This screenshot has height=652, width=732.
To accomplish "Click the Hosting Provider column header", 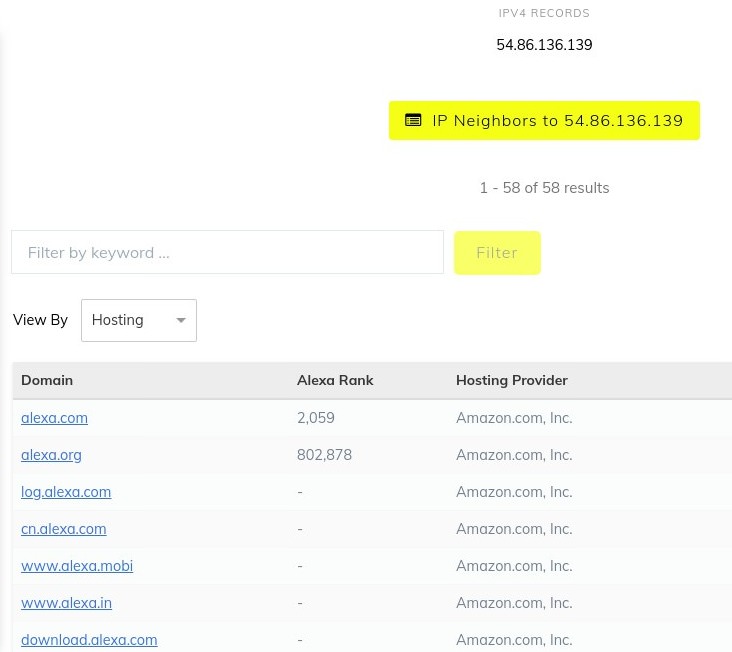I will (x=512, y=380).
